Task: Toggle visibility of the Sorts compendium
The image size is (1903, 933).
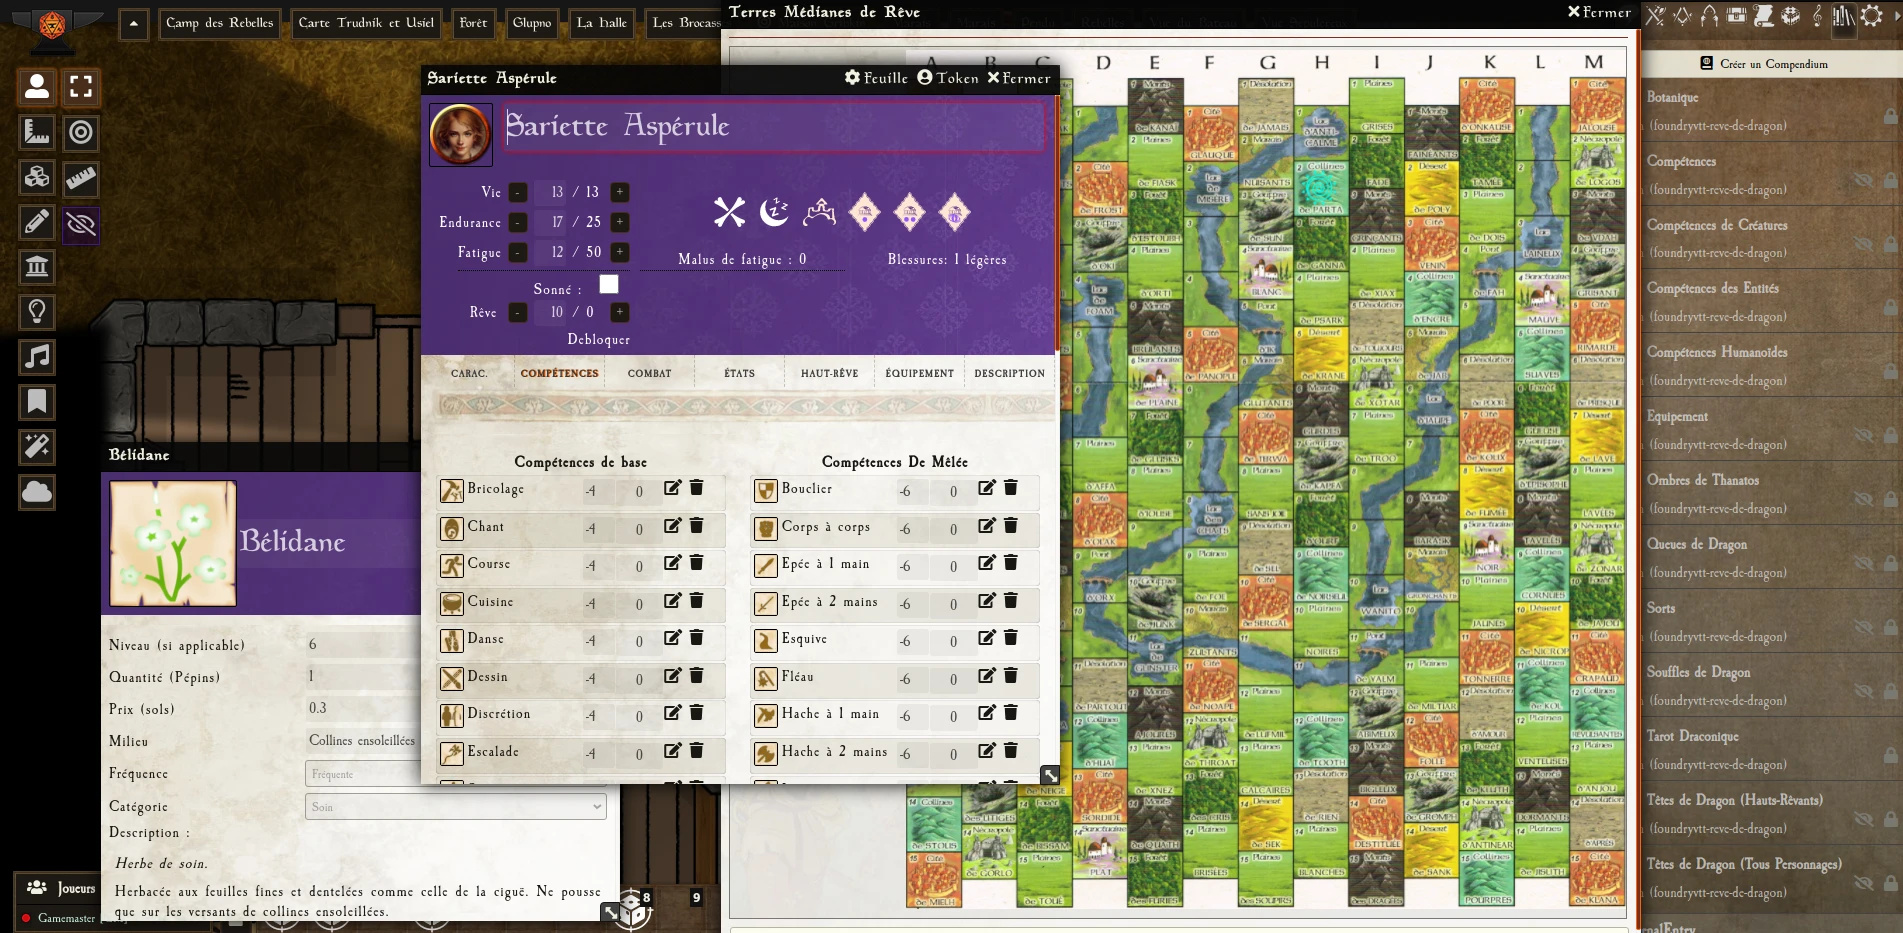Action: point(1863,627)
